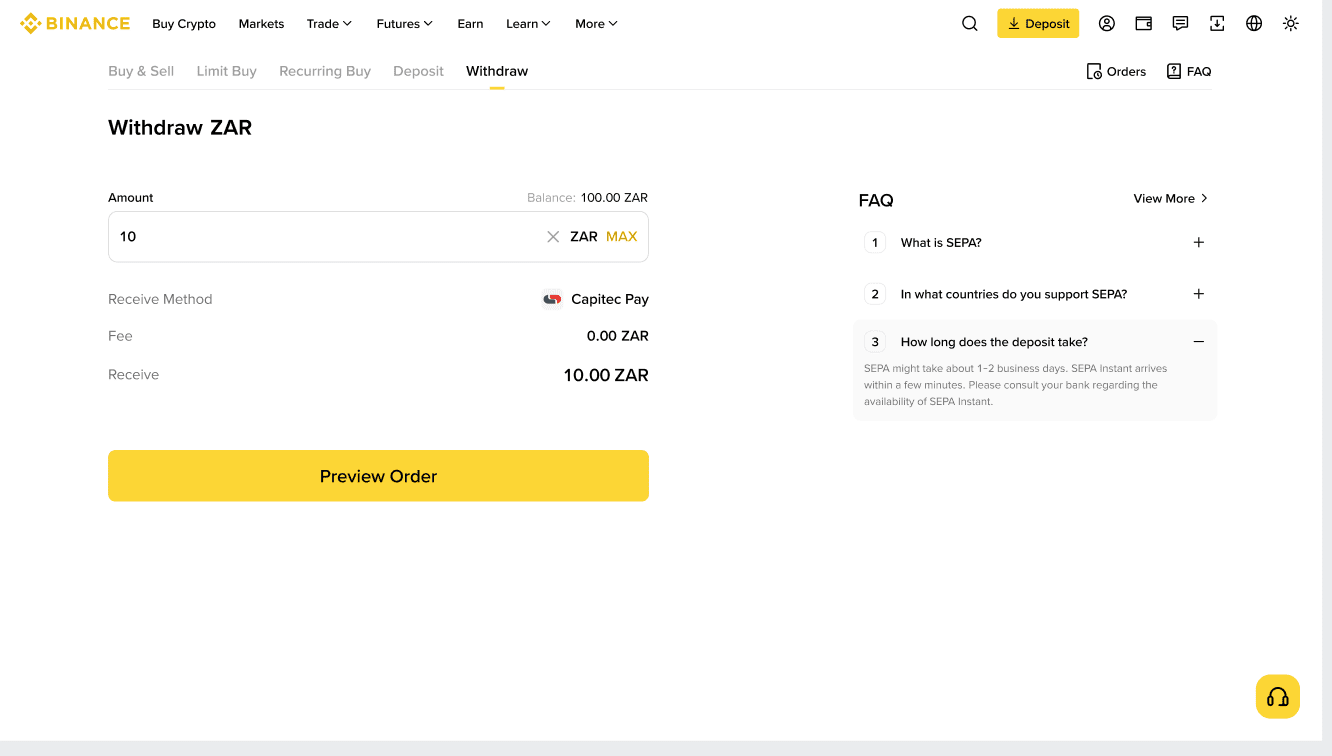This screenshot has height=756, width=1332.
Task: Click the Binance logo
Action: (x=75, y=23)
